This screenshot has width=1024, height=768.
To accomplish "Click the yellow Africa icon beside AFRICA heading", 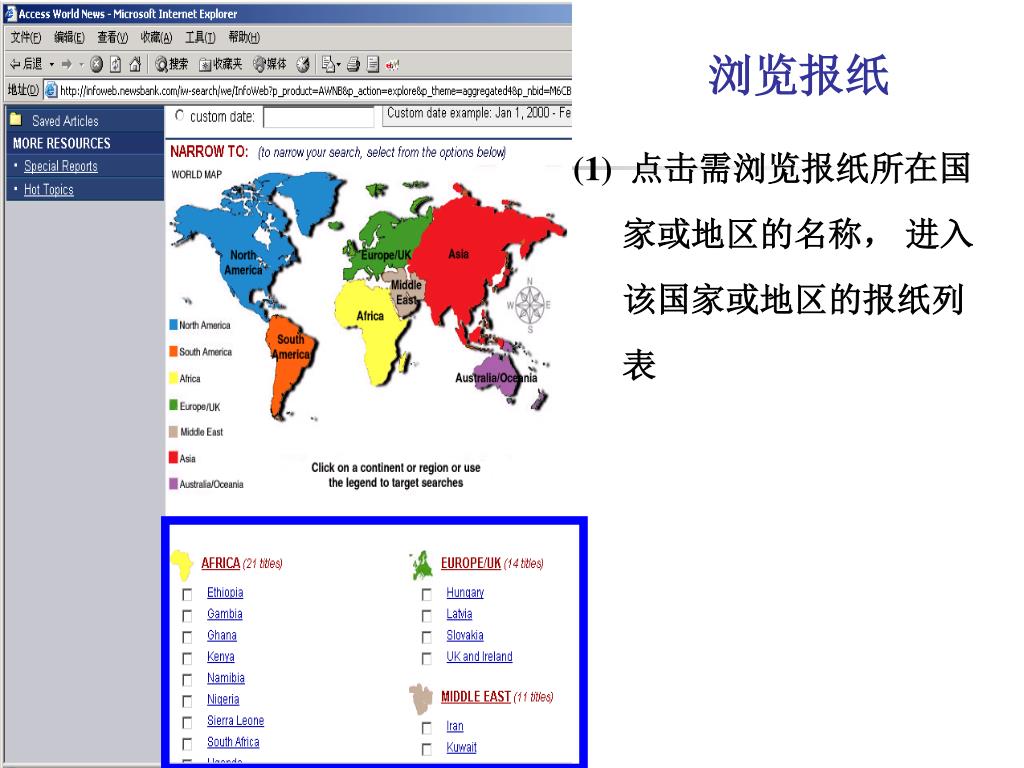I will pyautogui.click(x=182, y=565).
